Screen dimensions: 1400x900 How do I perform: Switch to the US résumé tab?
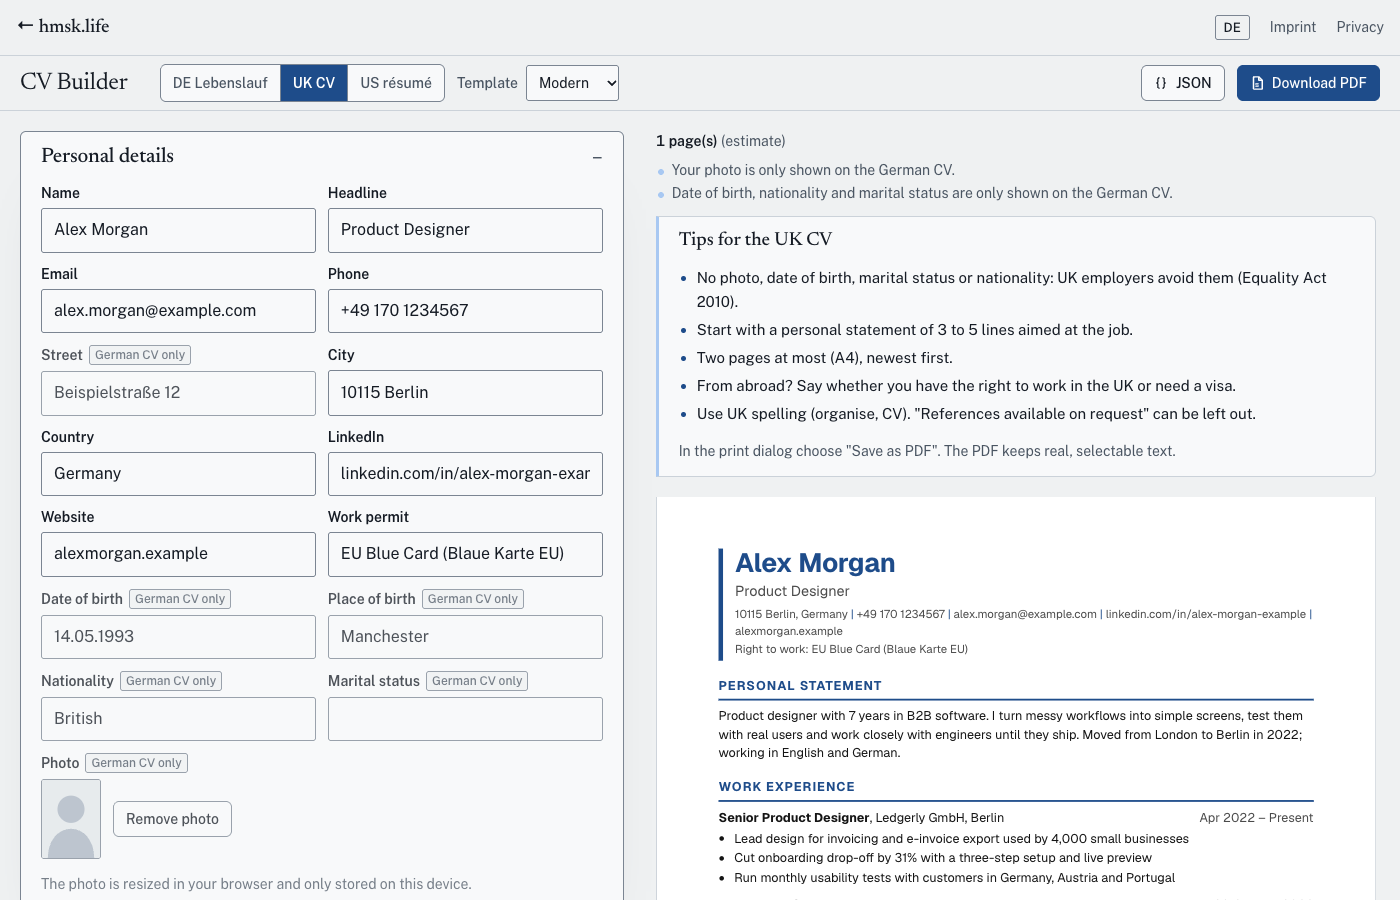(x=396, y=83)
